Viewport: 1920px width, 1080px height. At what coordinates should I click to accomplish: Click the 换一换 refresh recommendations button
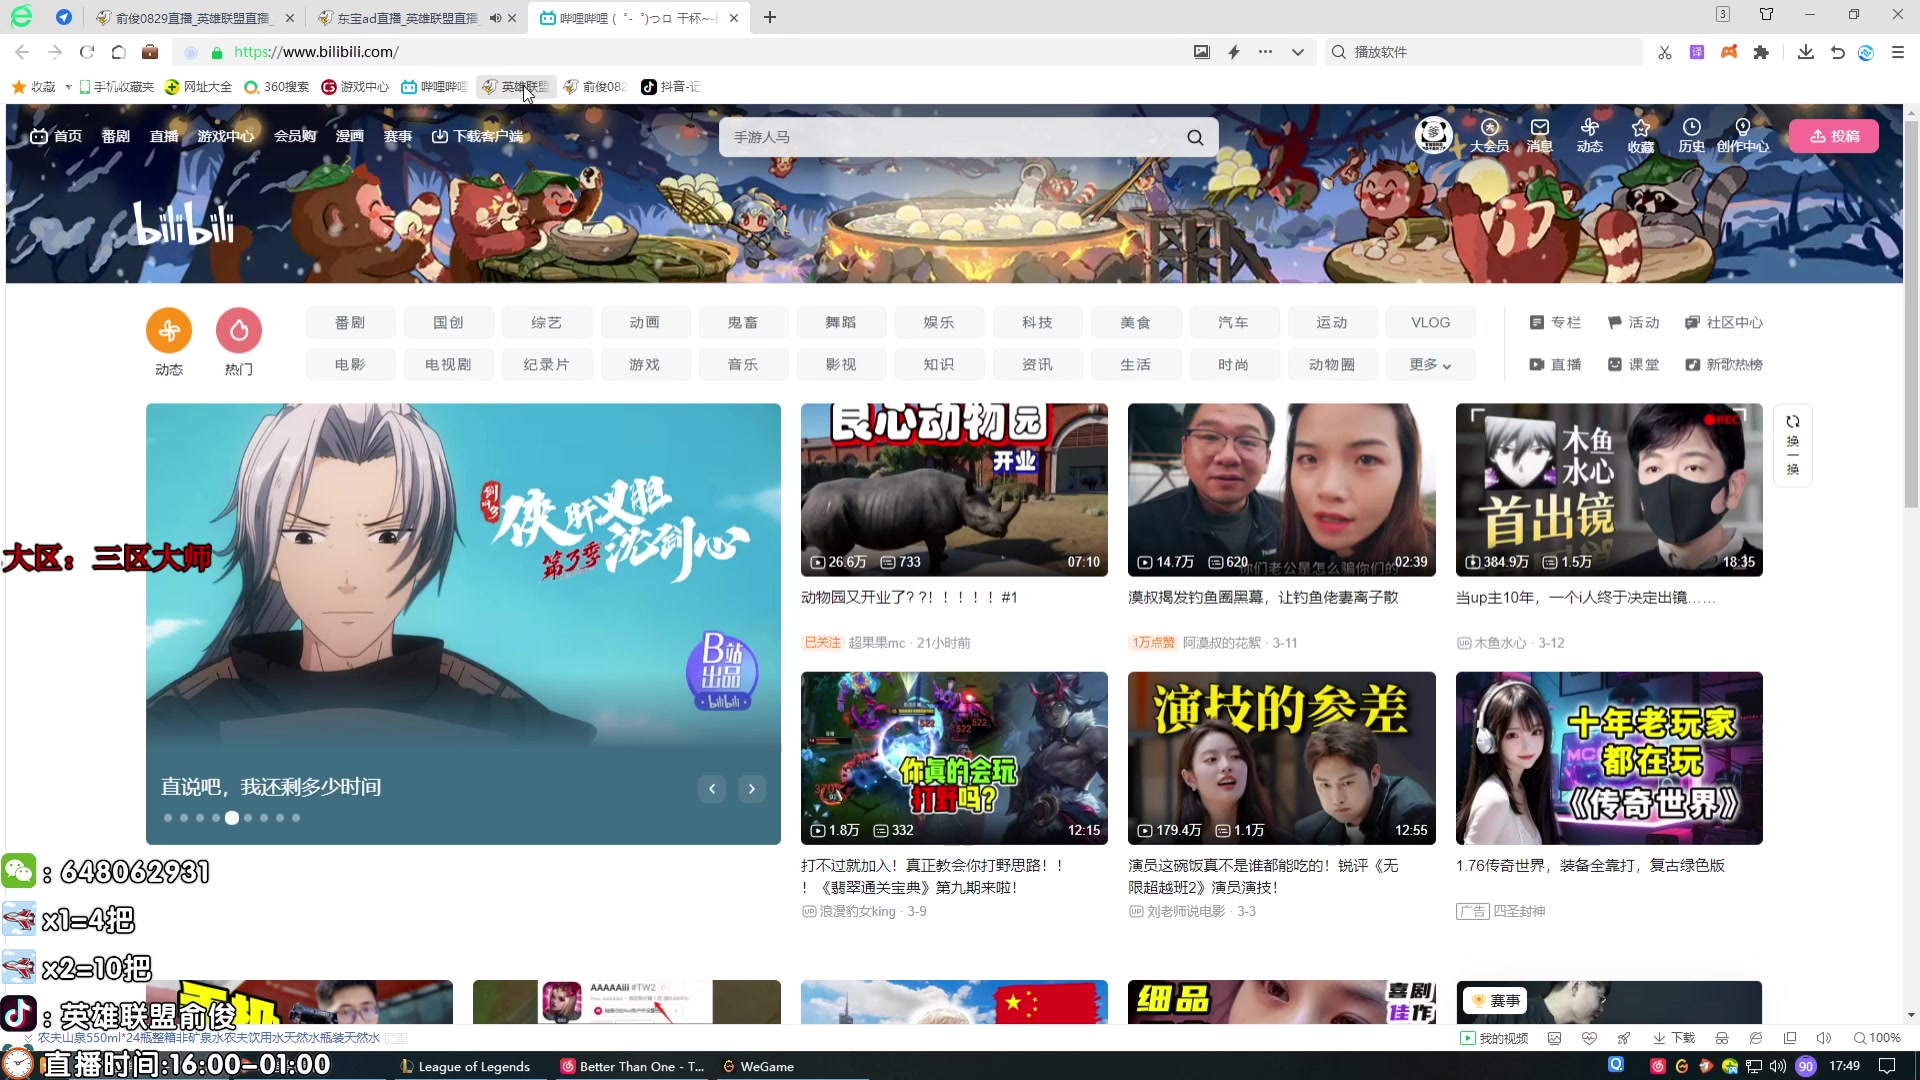pos(1793,445)
